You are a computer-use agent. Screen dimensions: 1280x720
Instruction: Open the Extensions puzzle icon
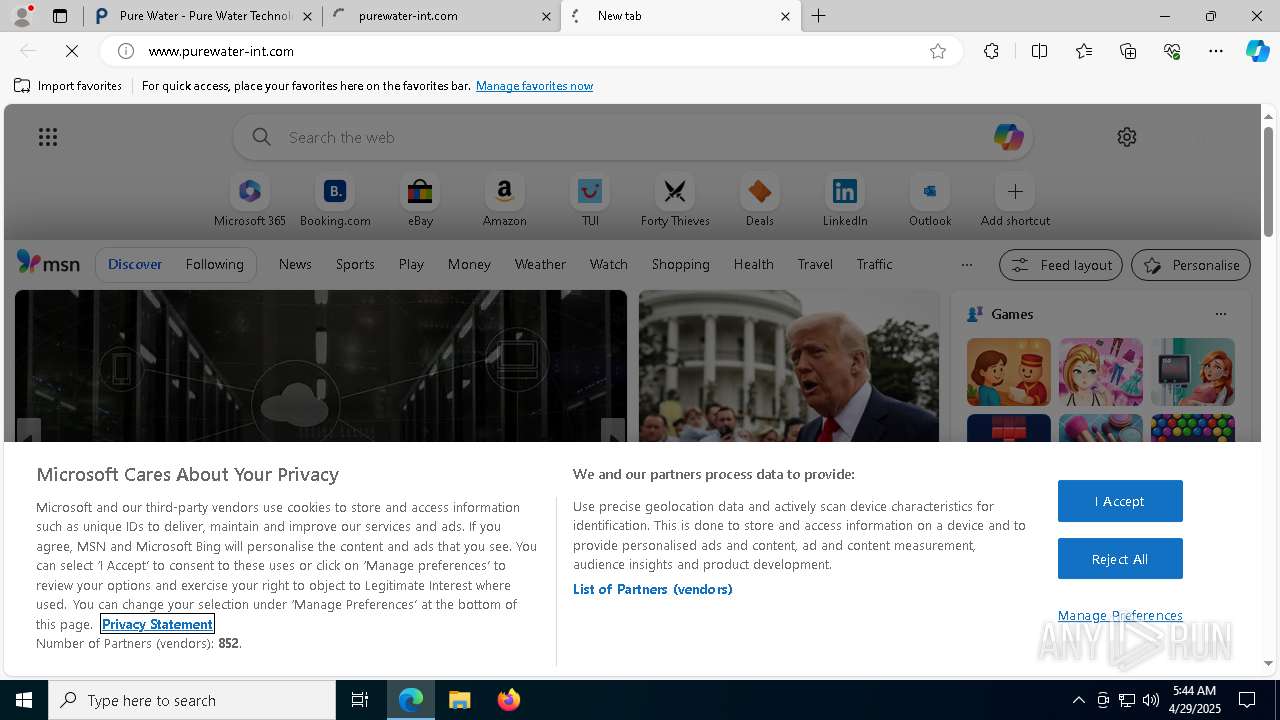tap(991, 51)
